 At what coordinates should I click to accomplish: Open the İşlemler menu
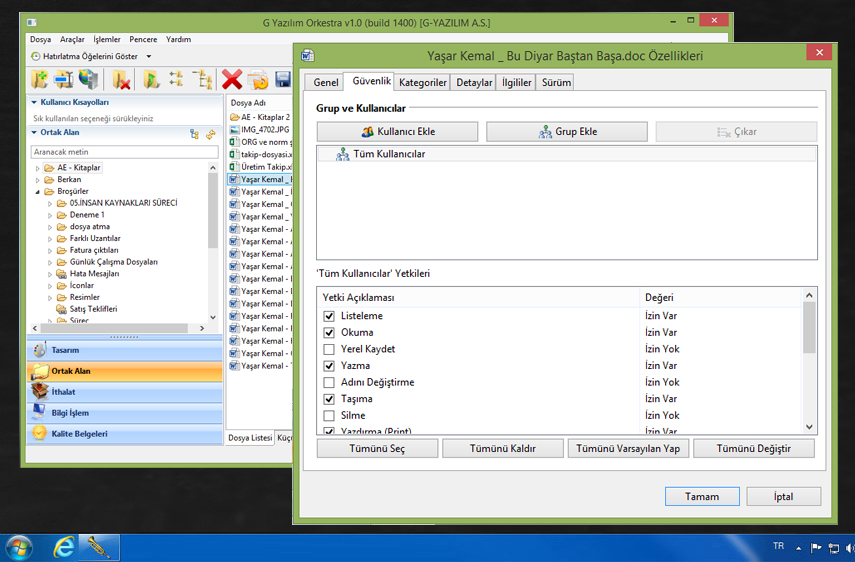(x=106, y=40)
